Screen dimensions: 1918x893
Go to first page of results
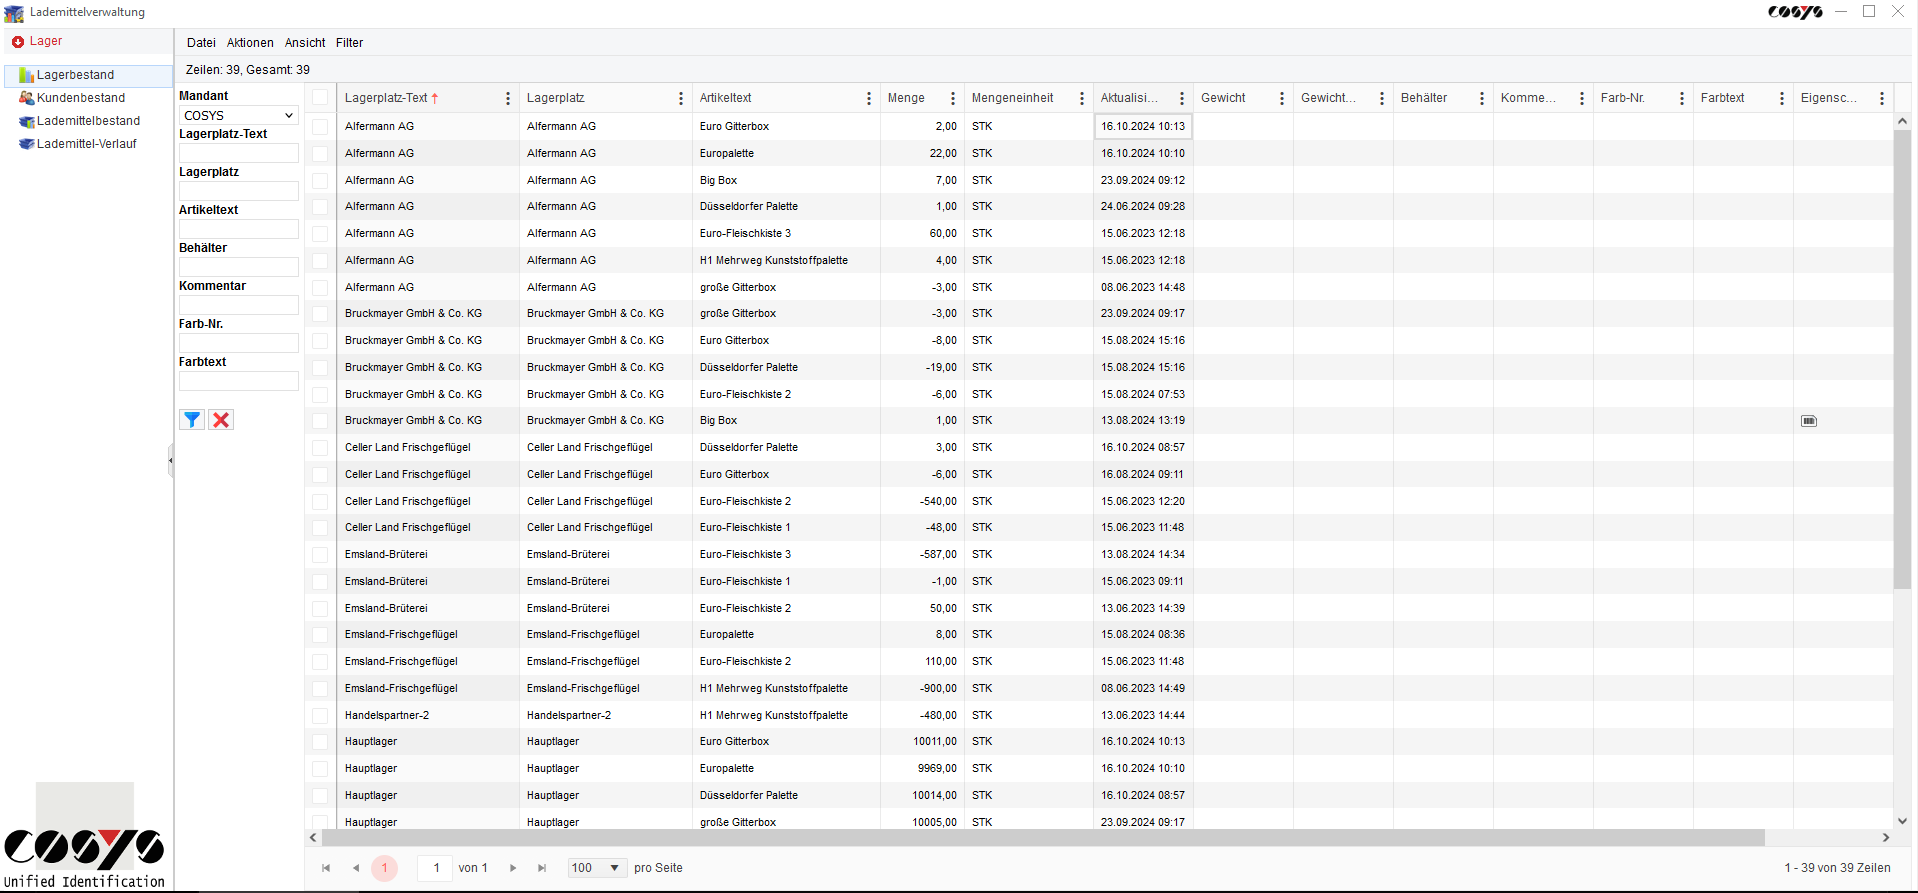(326, 868)
